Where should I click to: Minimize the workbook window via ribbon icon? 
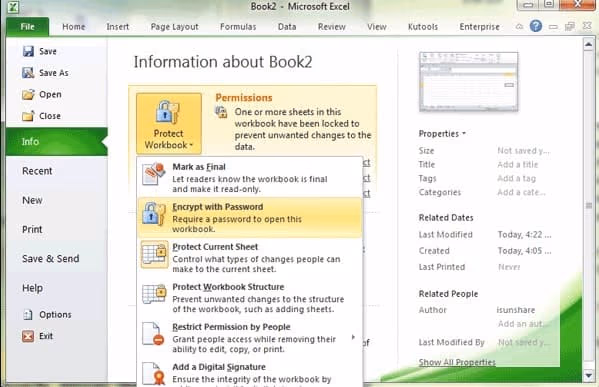553,27
